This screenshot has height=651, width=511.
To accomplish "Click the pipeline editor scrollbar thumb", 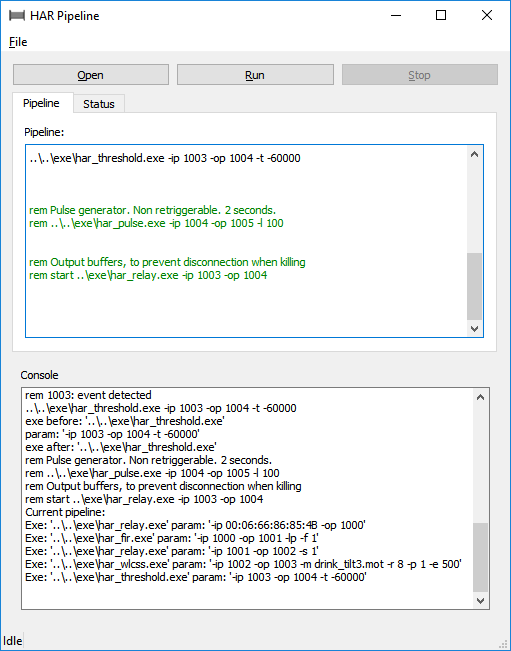I will point(474,286).
